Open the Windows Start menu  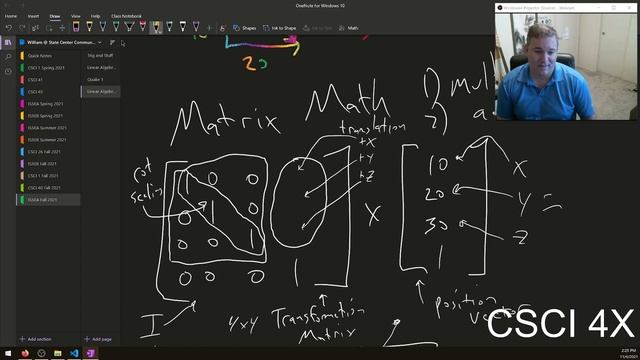(x=8, y=353)
